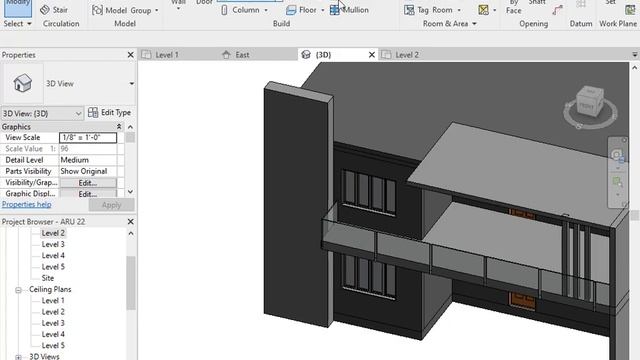Expand the Room & Area panel dropdown

click(x=474, y=24)
